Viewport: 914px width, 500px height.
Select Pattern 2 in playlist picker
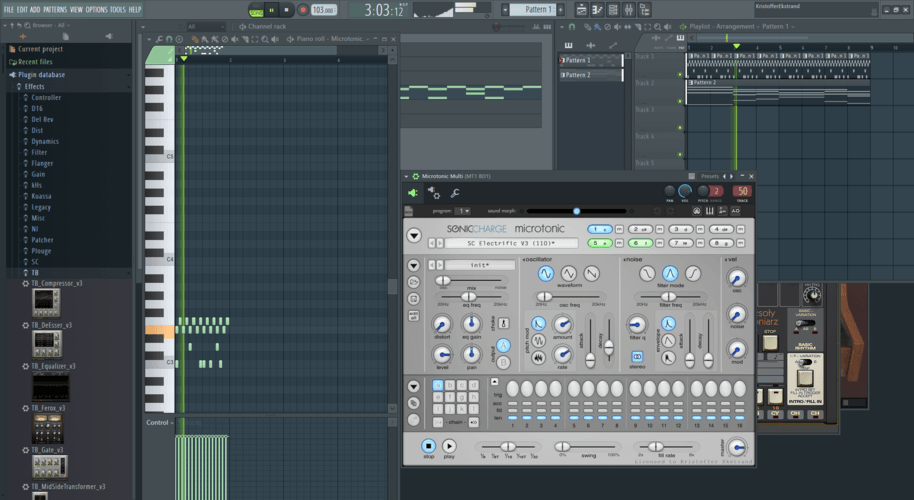pos(590,75)
